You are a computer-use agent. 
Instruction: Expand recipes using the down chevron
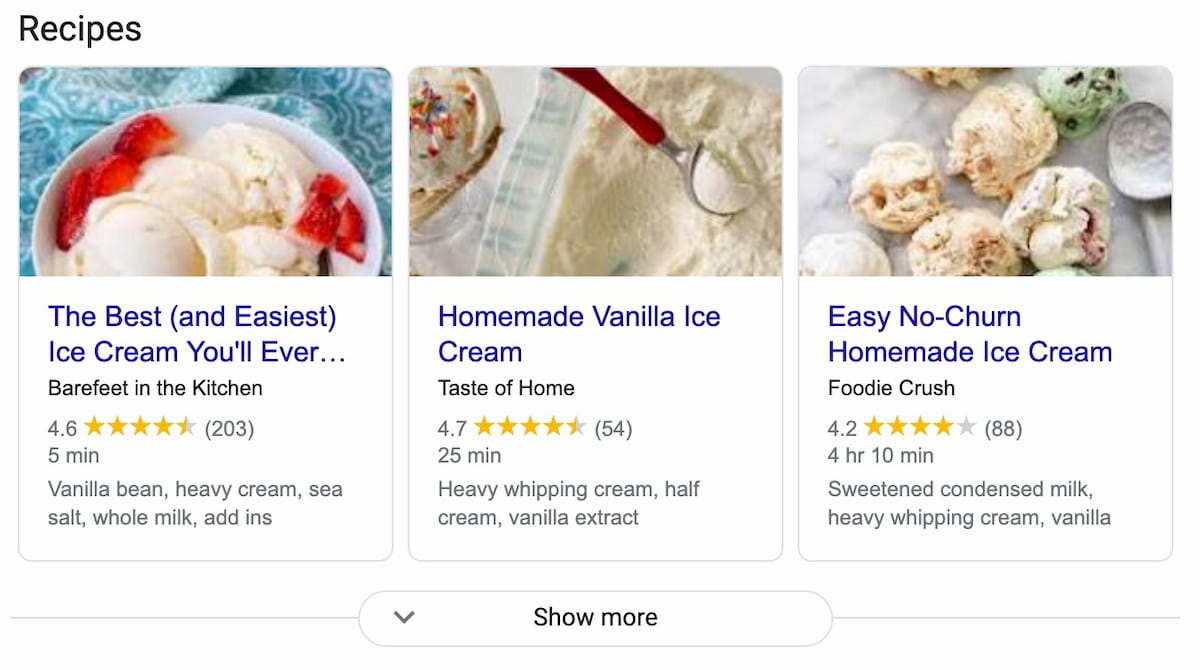[404, 617]
